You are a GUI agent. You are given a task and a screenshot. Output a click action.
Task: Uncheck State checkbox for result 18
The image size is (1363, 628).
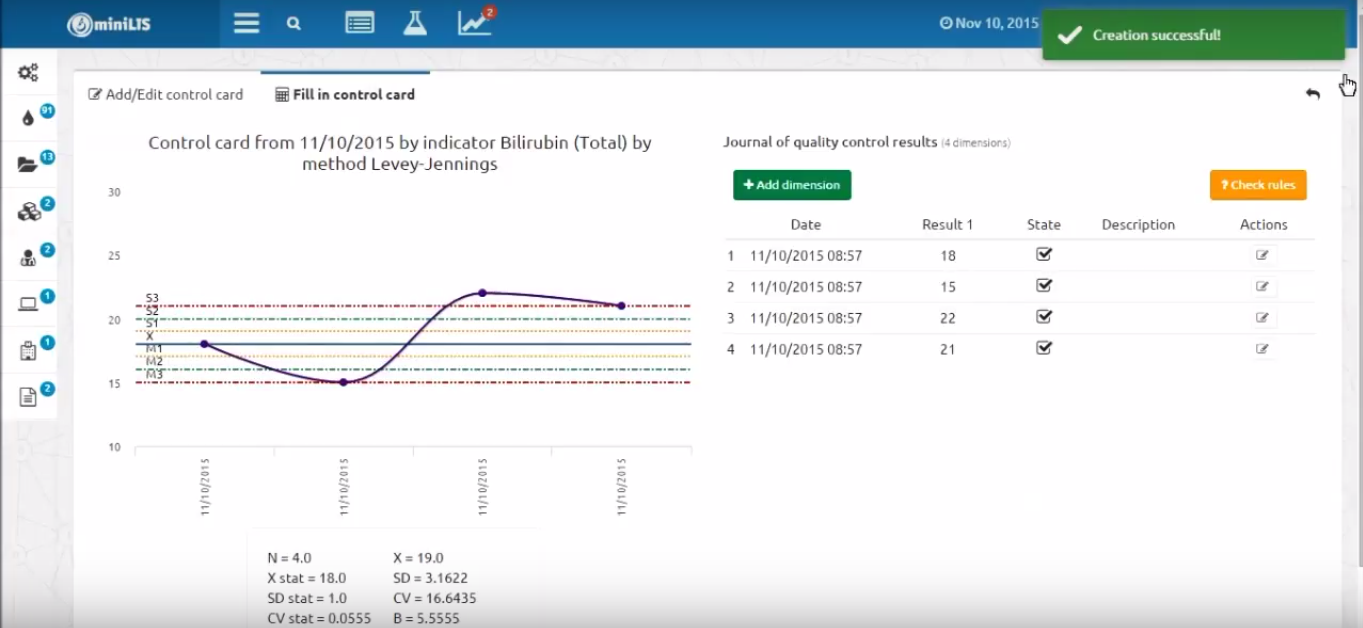click(1044, 255)
